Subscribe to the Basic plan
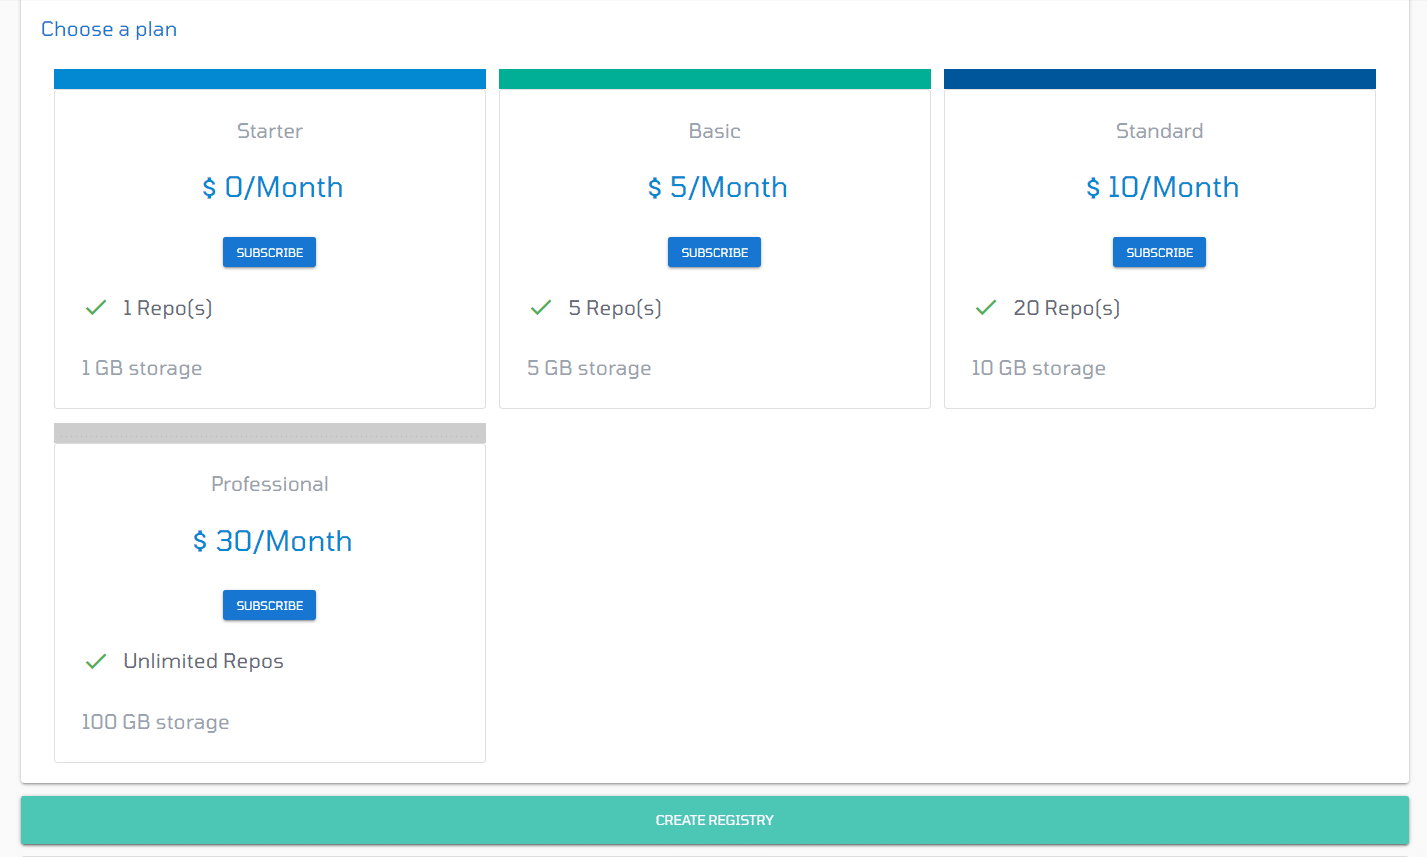This screenshot has width=1427, height=857. coord(714,252)
